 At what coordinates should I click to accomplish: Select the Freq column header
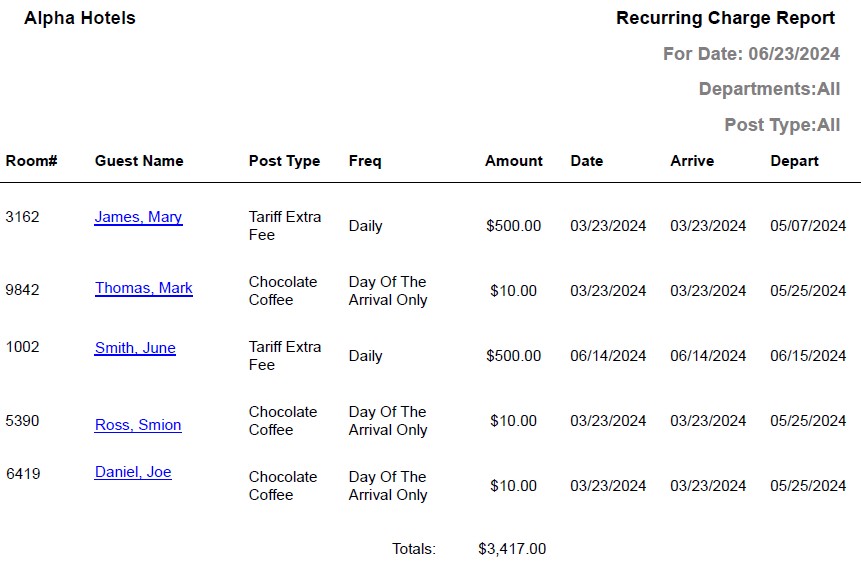364,161
